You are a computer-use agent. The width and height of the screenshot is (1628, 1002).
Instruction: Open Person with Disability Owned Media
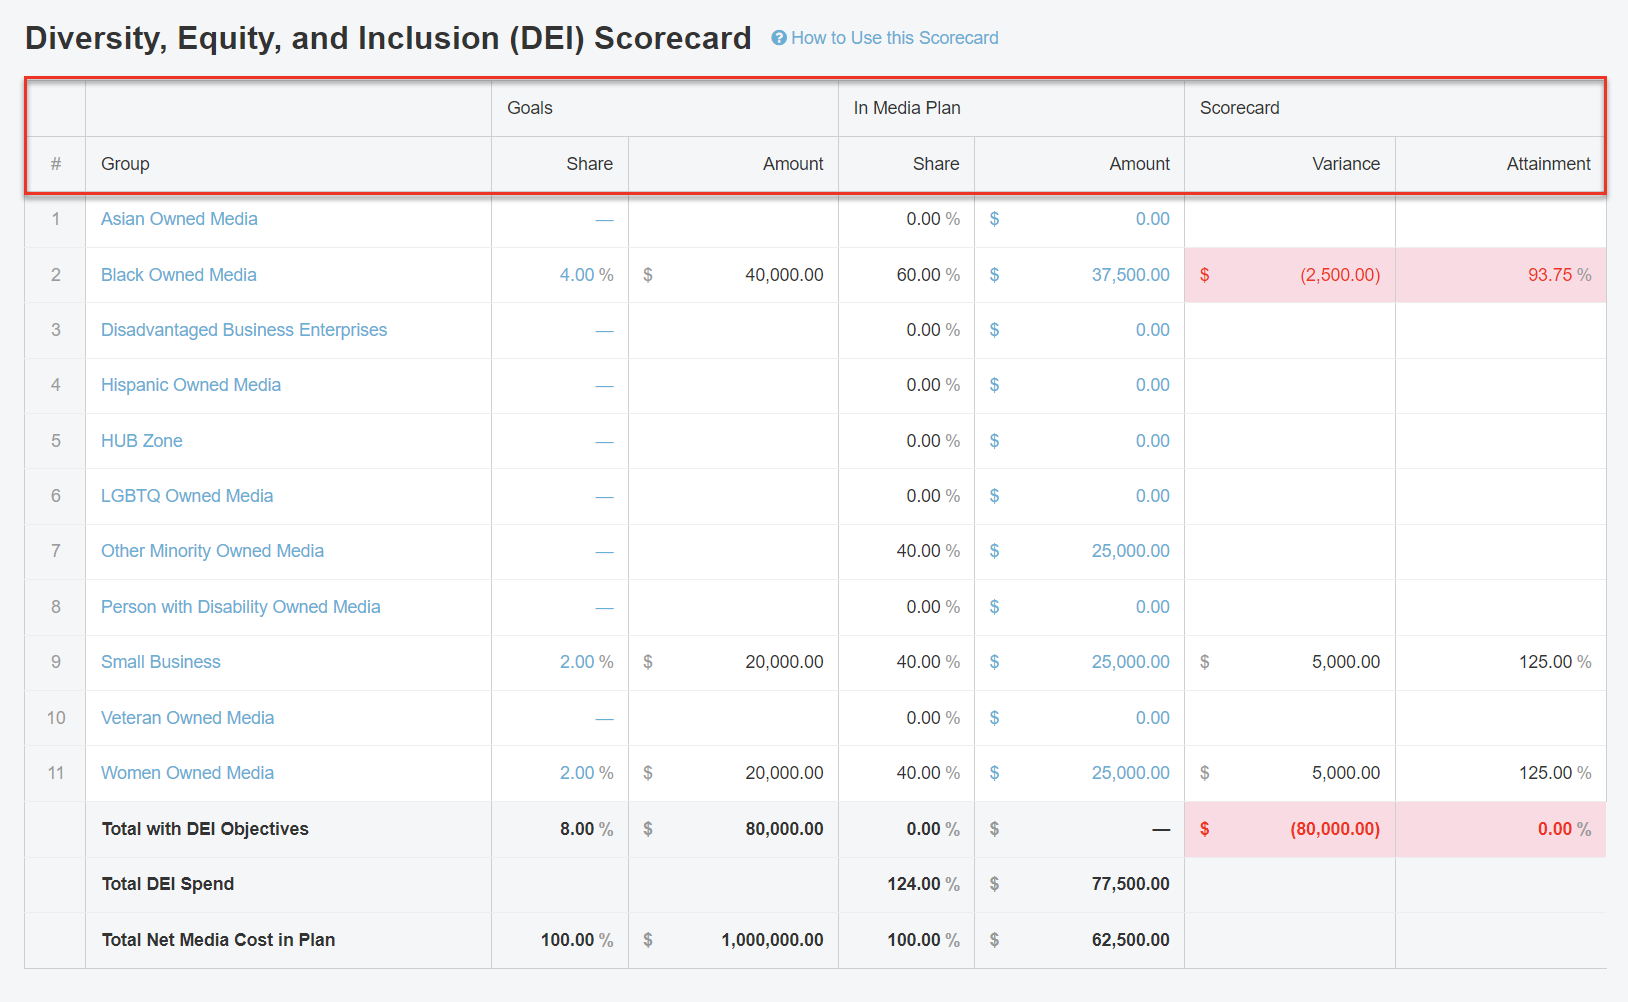coord(240,607)
